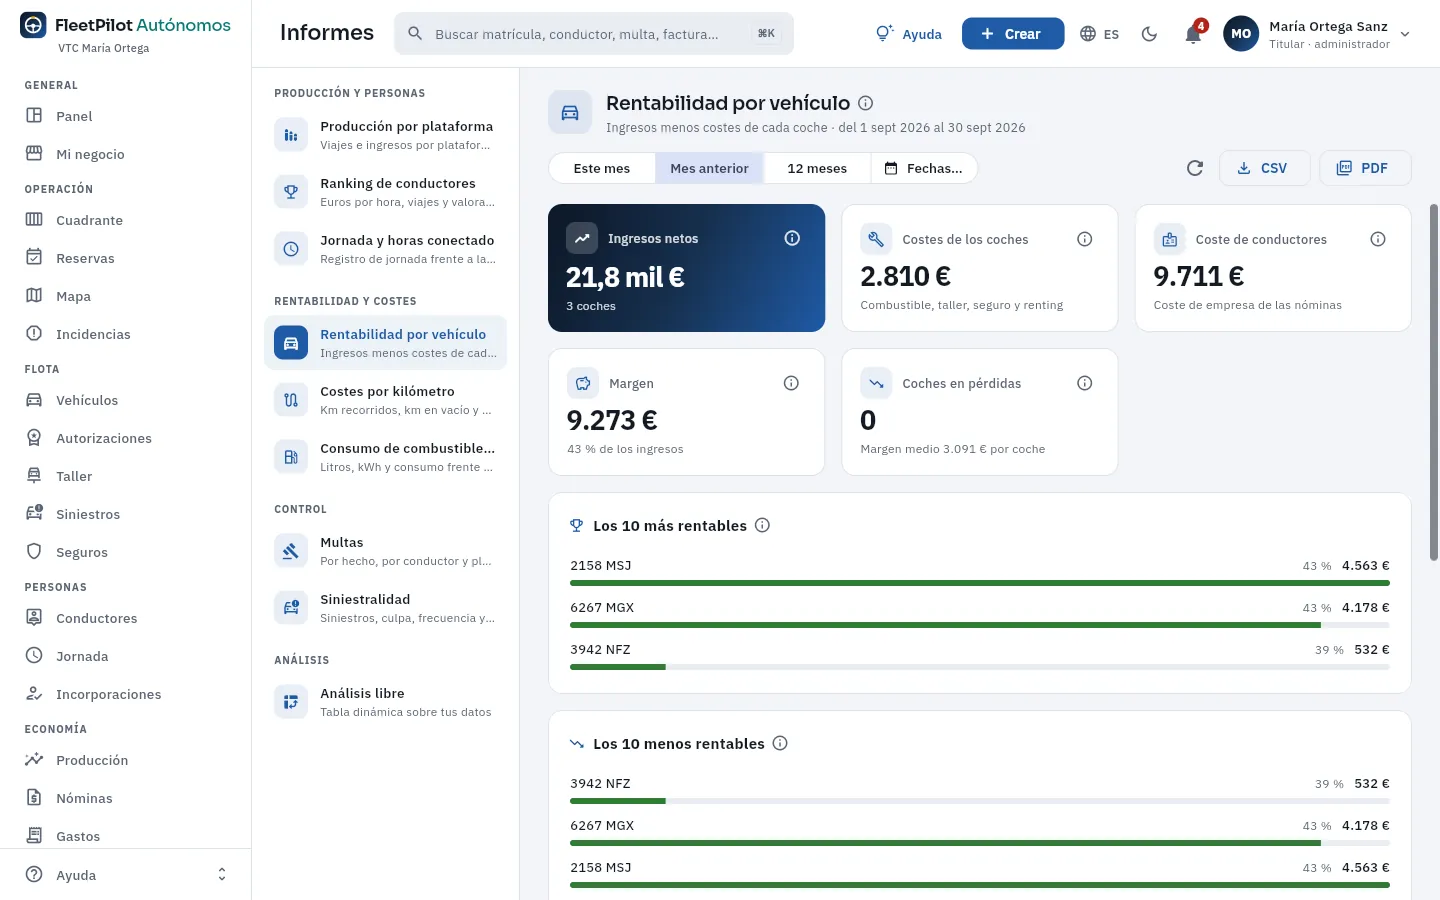Screen dimensions: 1440x900
Task: Open notifications bell with 4 badge
Action: [x=1193, y=34]
